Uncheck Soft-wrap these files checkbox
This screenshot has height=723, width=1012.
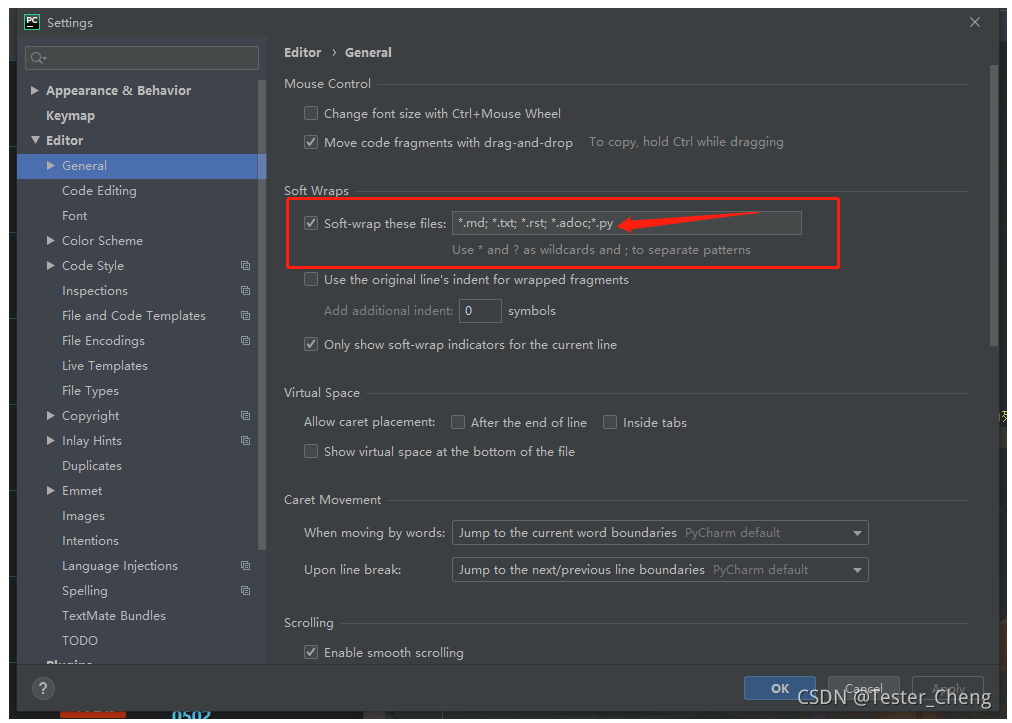pos(311,223)
